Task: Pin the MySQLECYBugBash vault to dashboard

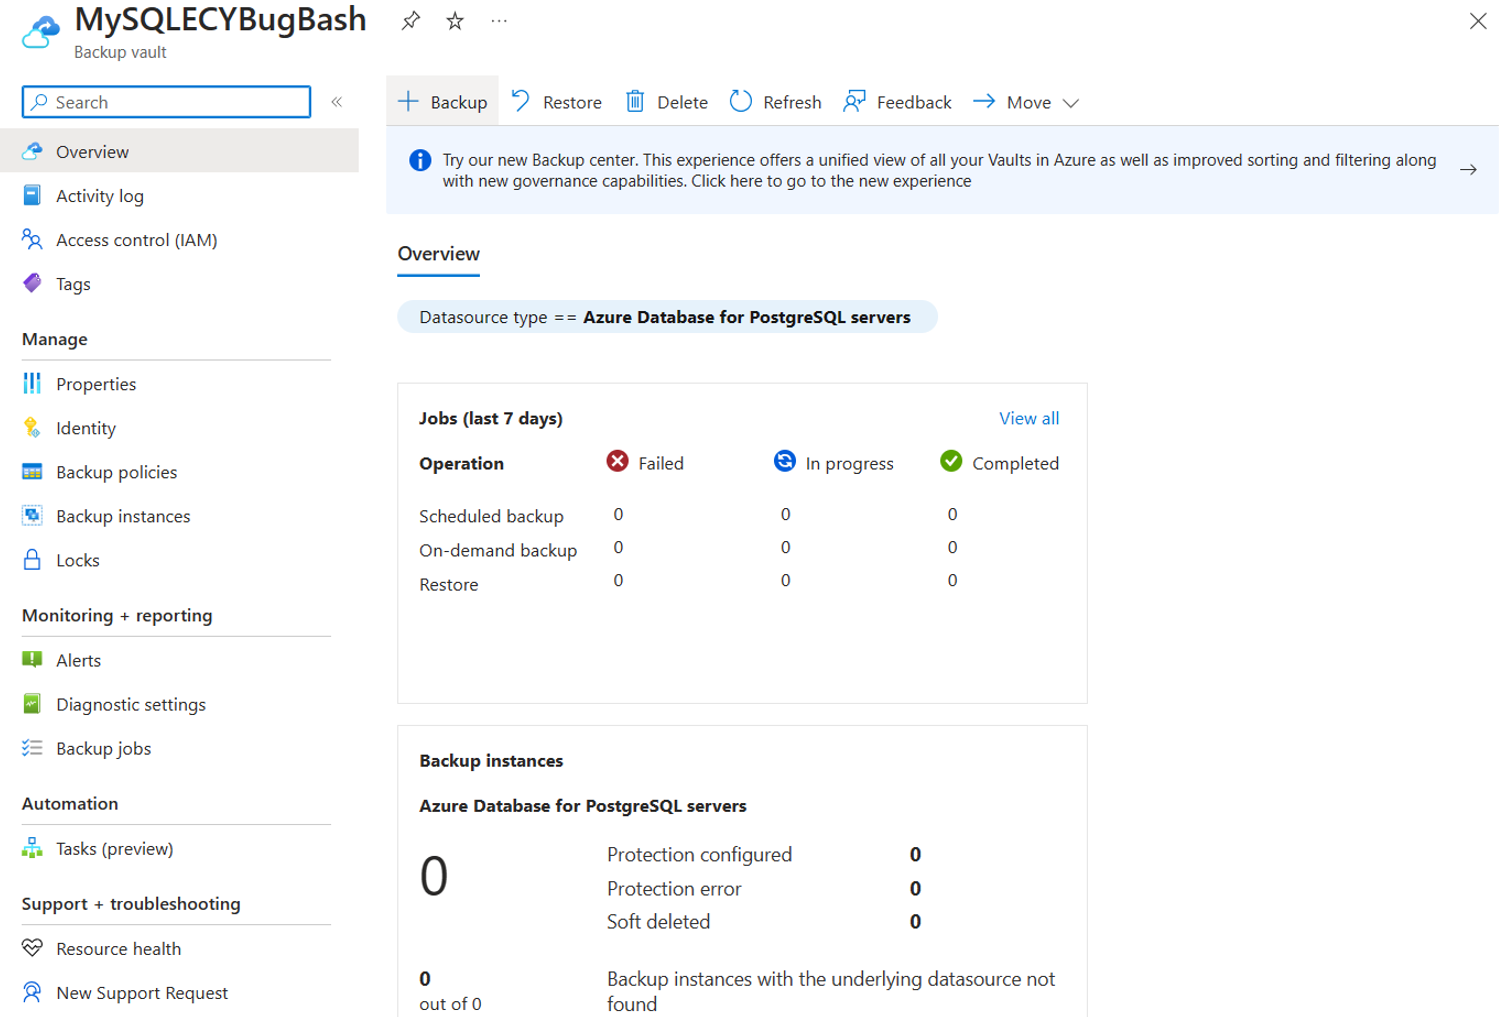Action: click(x=410, y=21)
